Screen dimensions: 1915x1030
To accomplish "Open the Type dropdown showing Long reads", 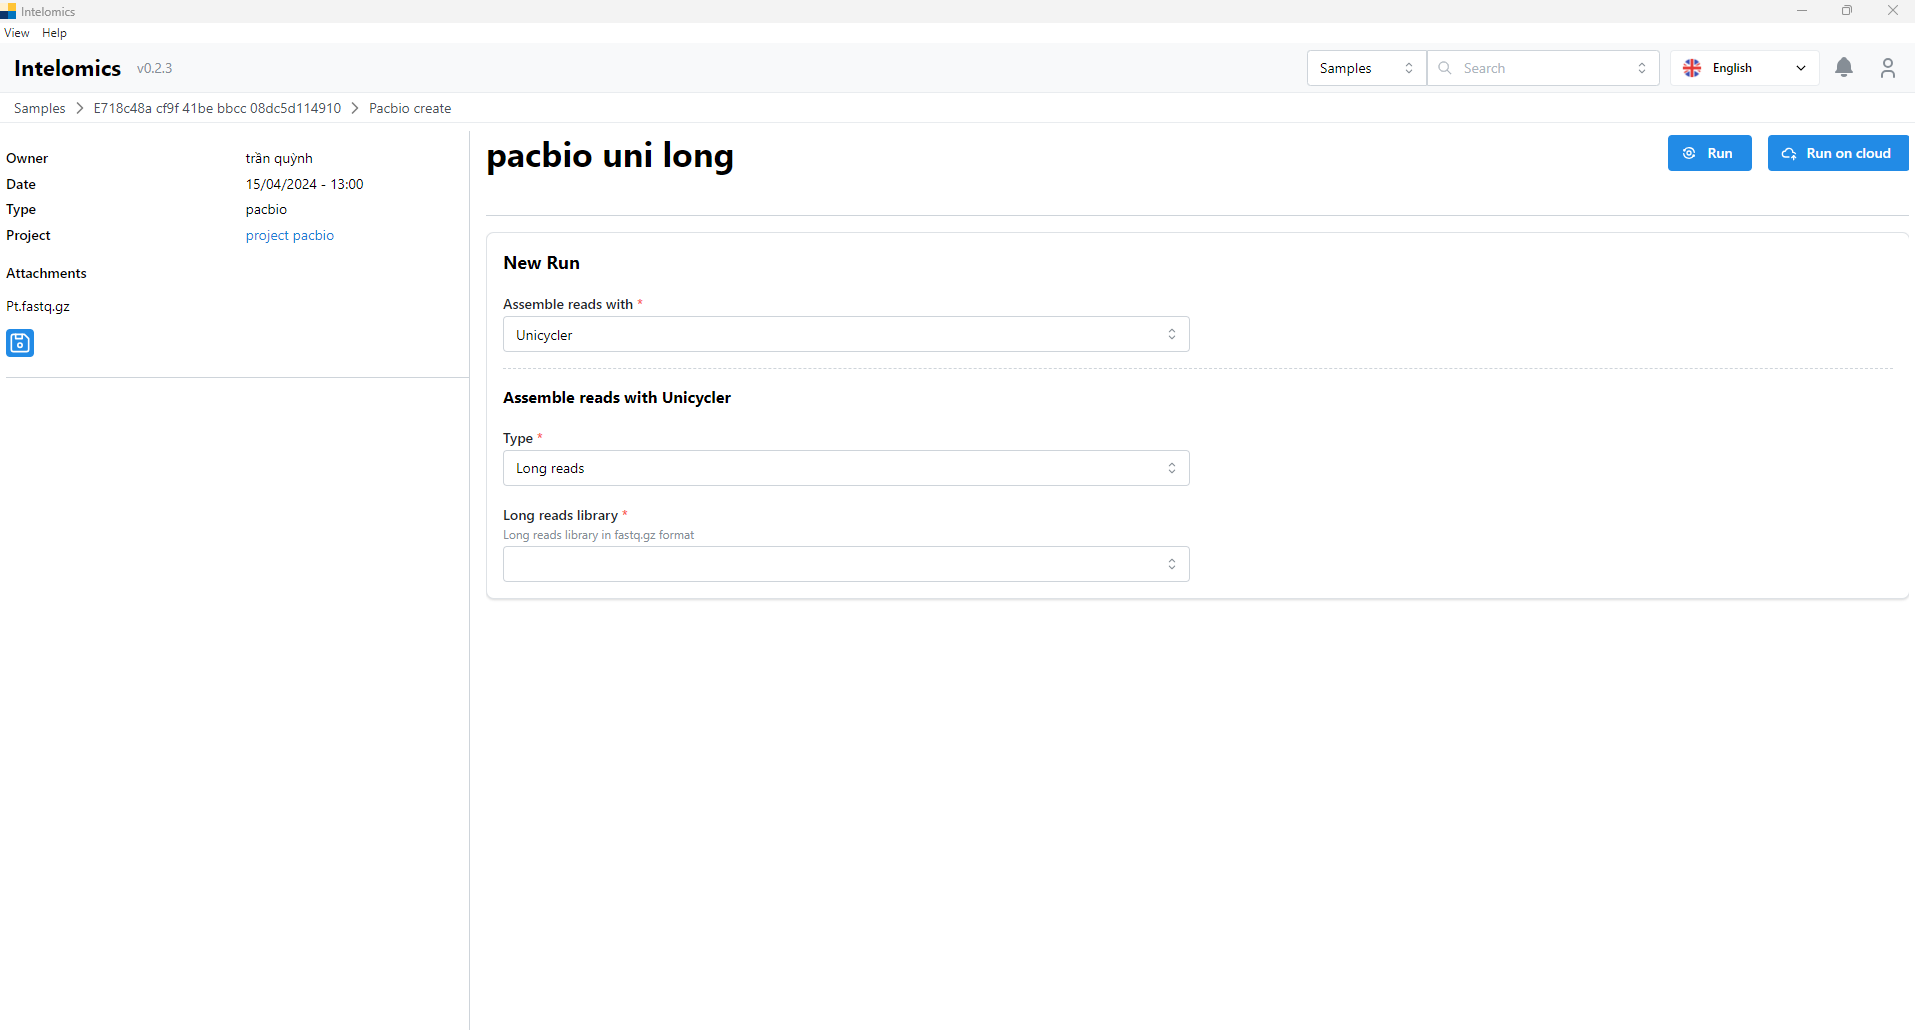I will (x=846, y=468).
